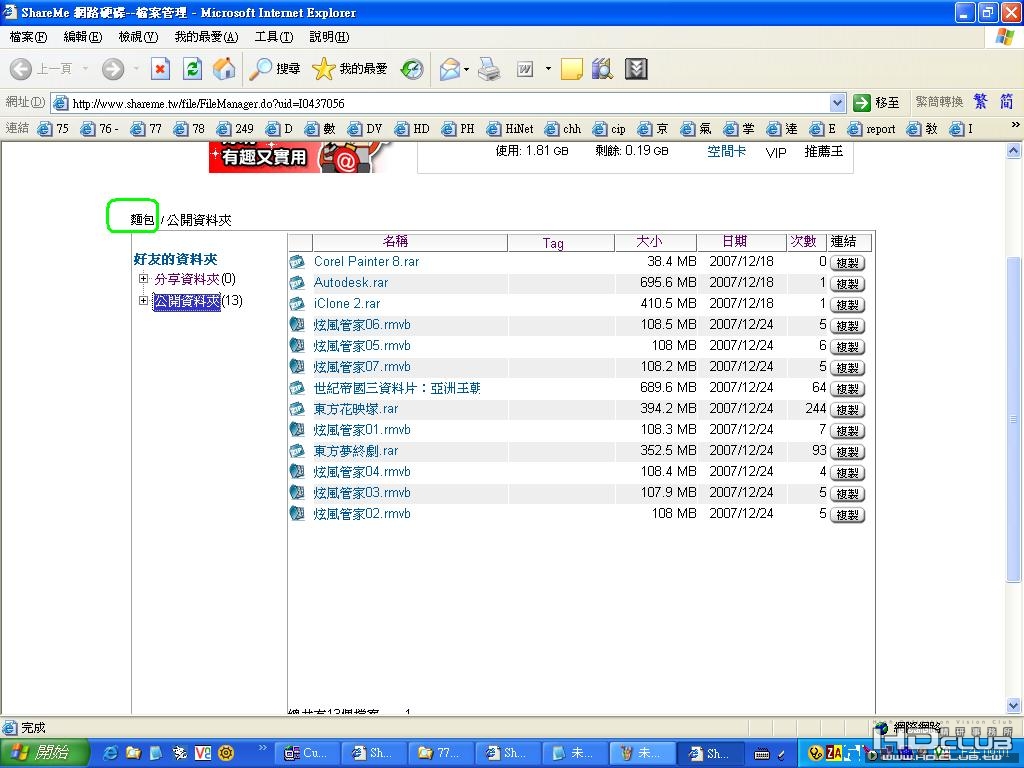Click the dark download-arrow toolbar icon

point(636,69)
